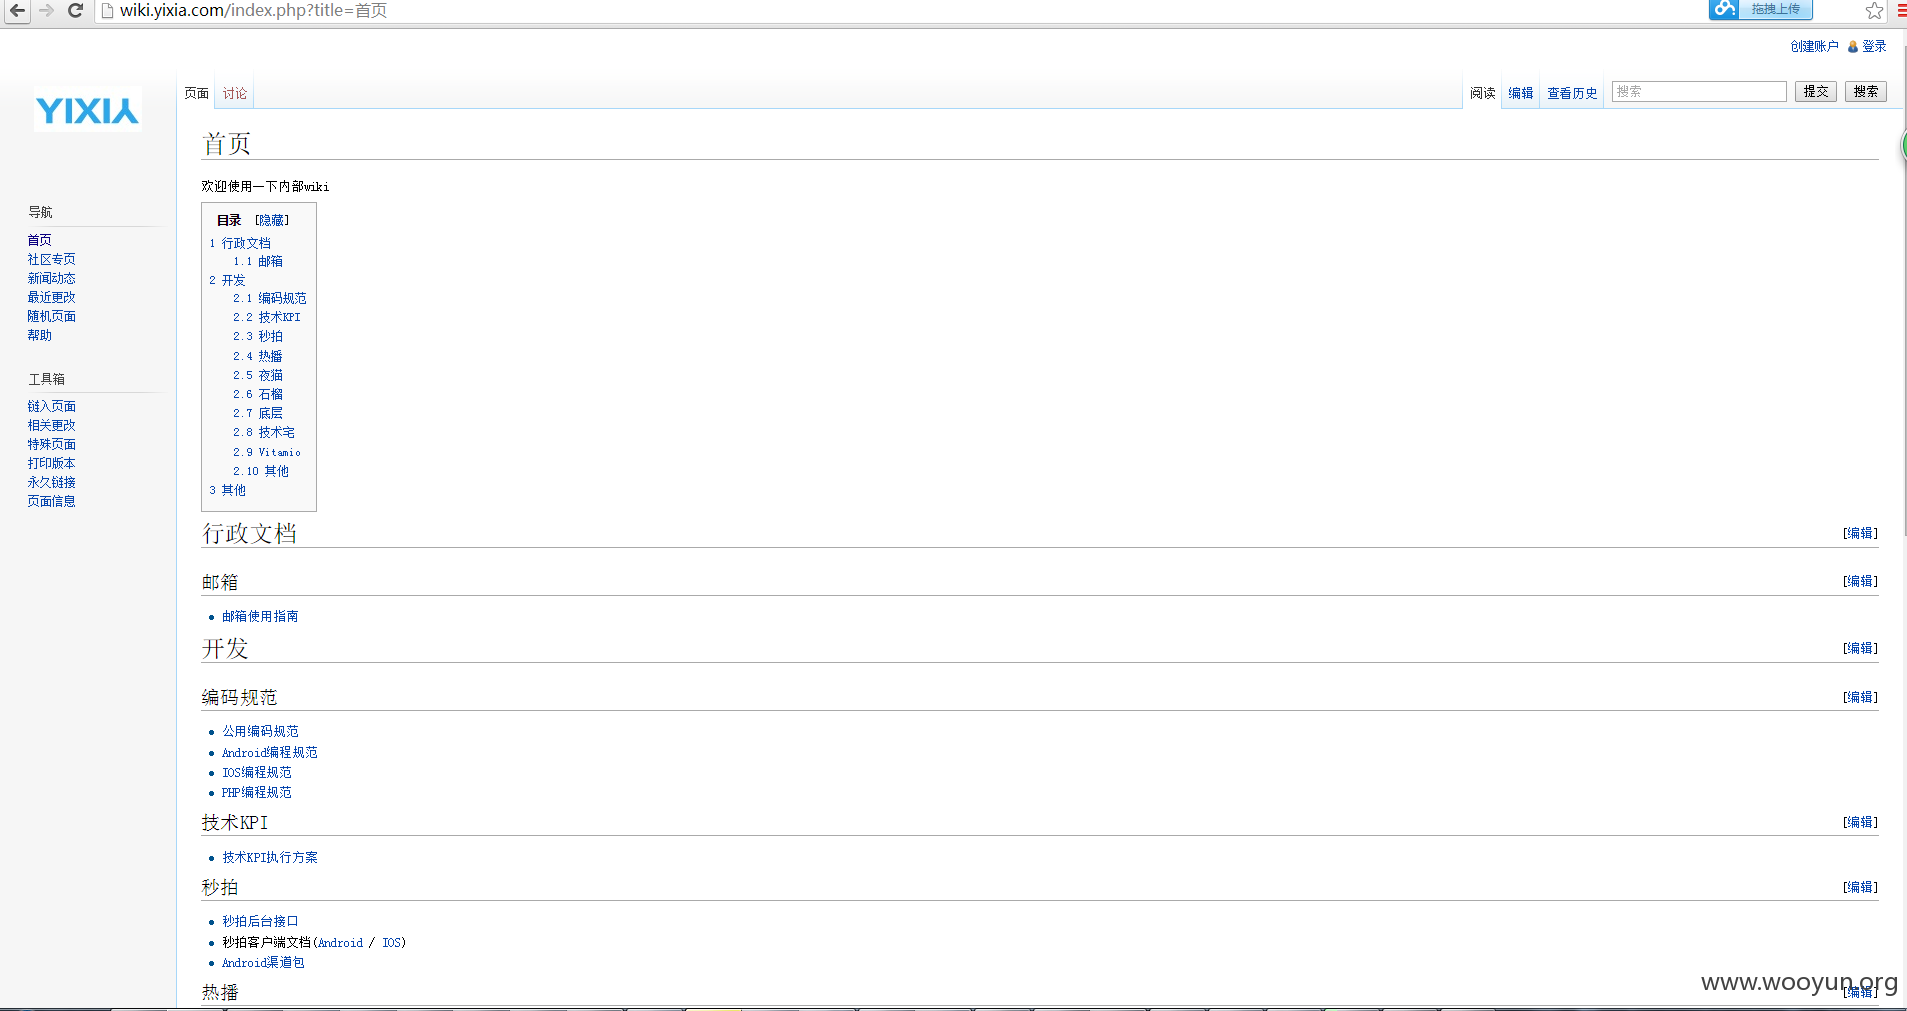Click the 提交 button

1816,92
